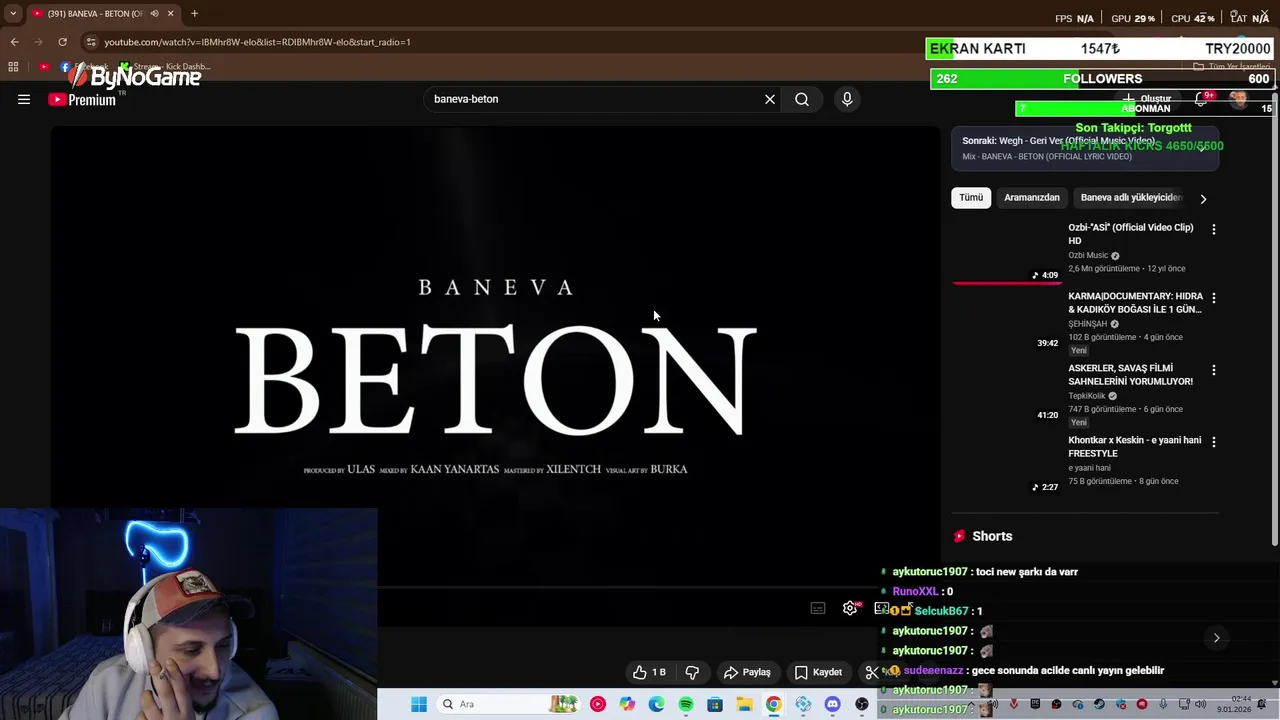Open ASKERLER, SAVAŞ FİLMİ SAHNELERİNİ YORUMLUYOR video
This screenshot has width=1280, height=720.
tap(1130, 375)
